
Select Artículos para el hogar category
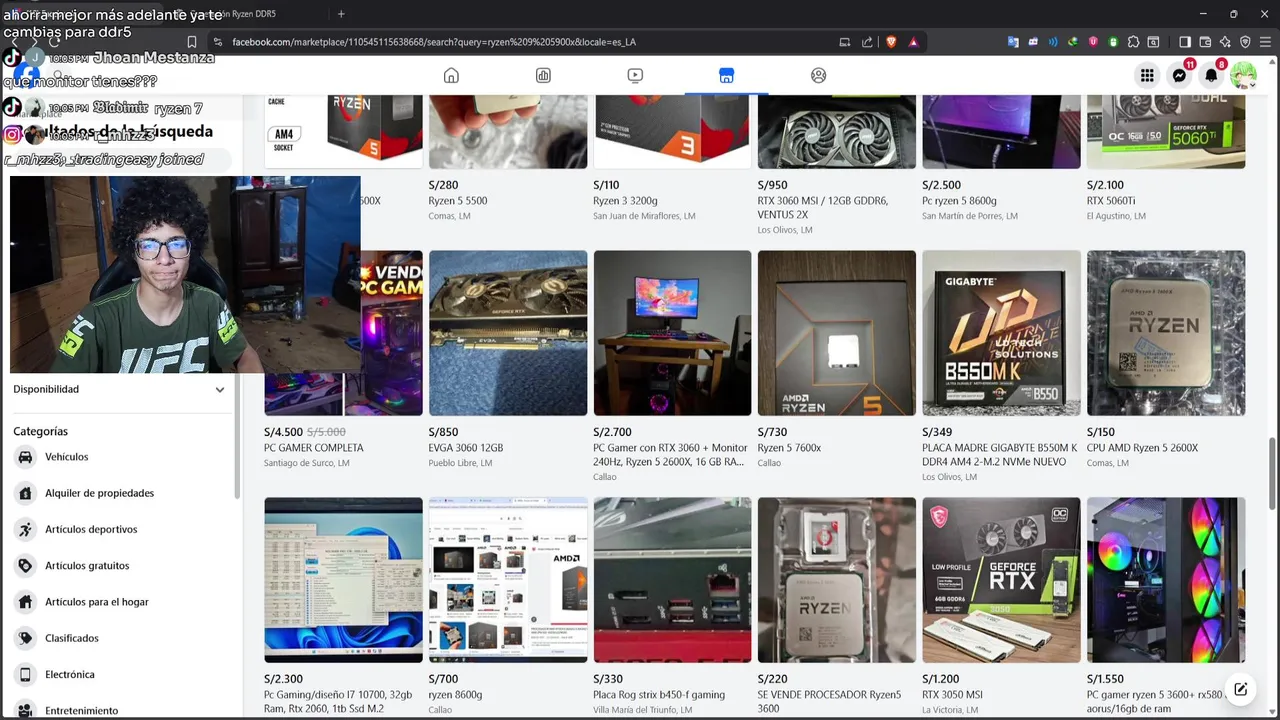coord(97,602)
